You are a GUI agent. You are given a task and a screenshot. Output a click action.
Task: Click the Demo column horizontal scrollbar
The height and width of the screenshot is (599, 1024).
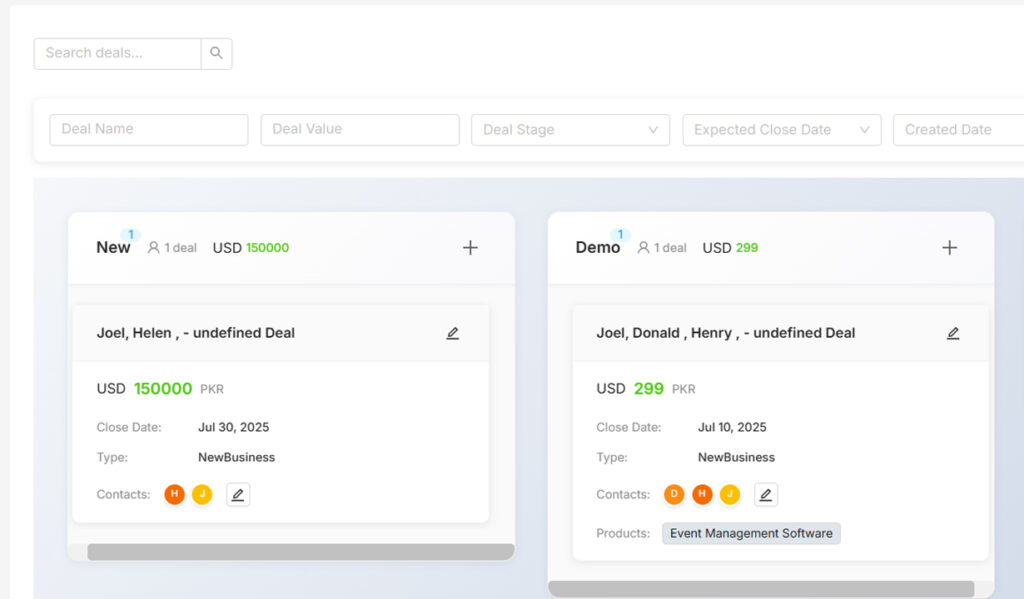pos(761,589)
